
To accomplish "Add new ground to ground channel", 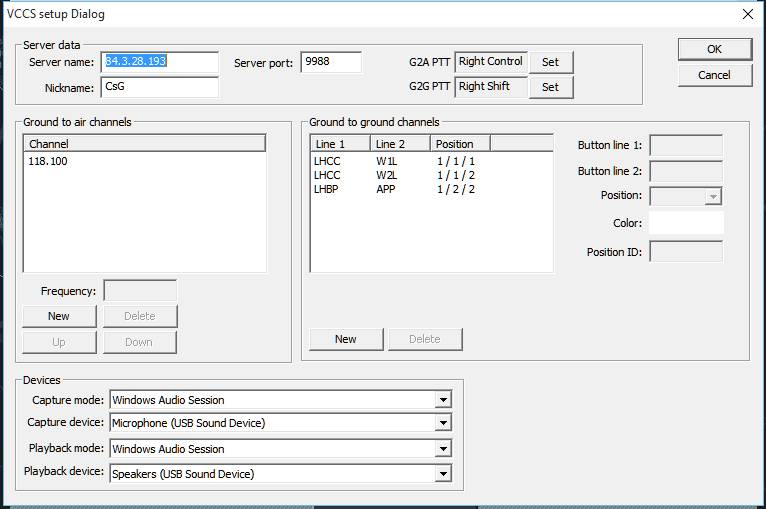I will coord(345,339).
